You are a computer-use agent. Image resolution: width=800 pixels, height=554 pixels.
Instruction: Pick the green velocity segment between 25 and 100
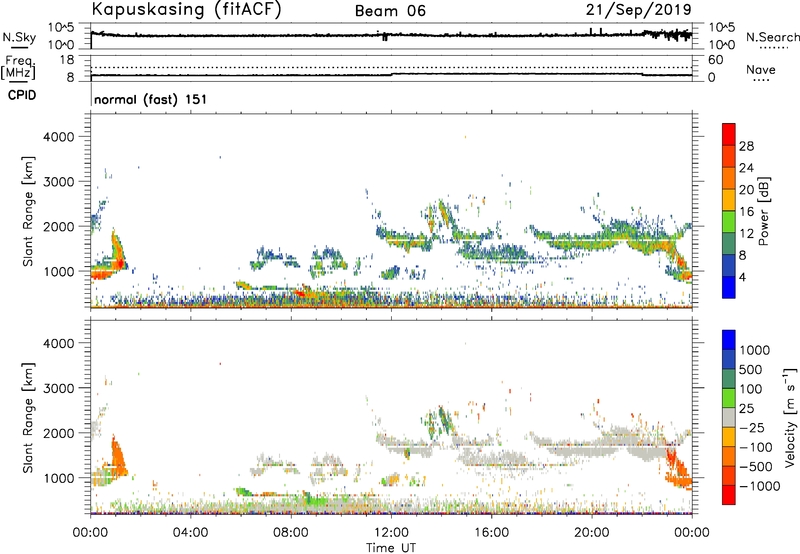pos(729,398)
